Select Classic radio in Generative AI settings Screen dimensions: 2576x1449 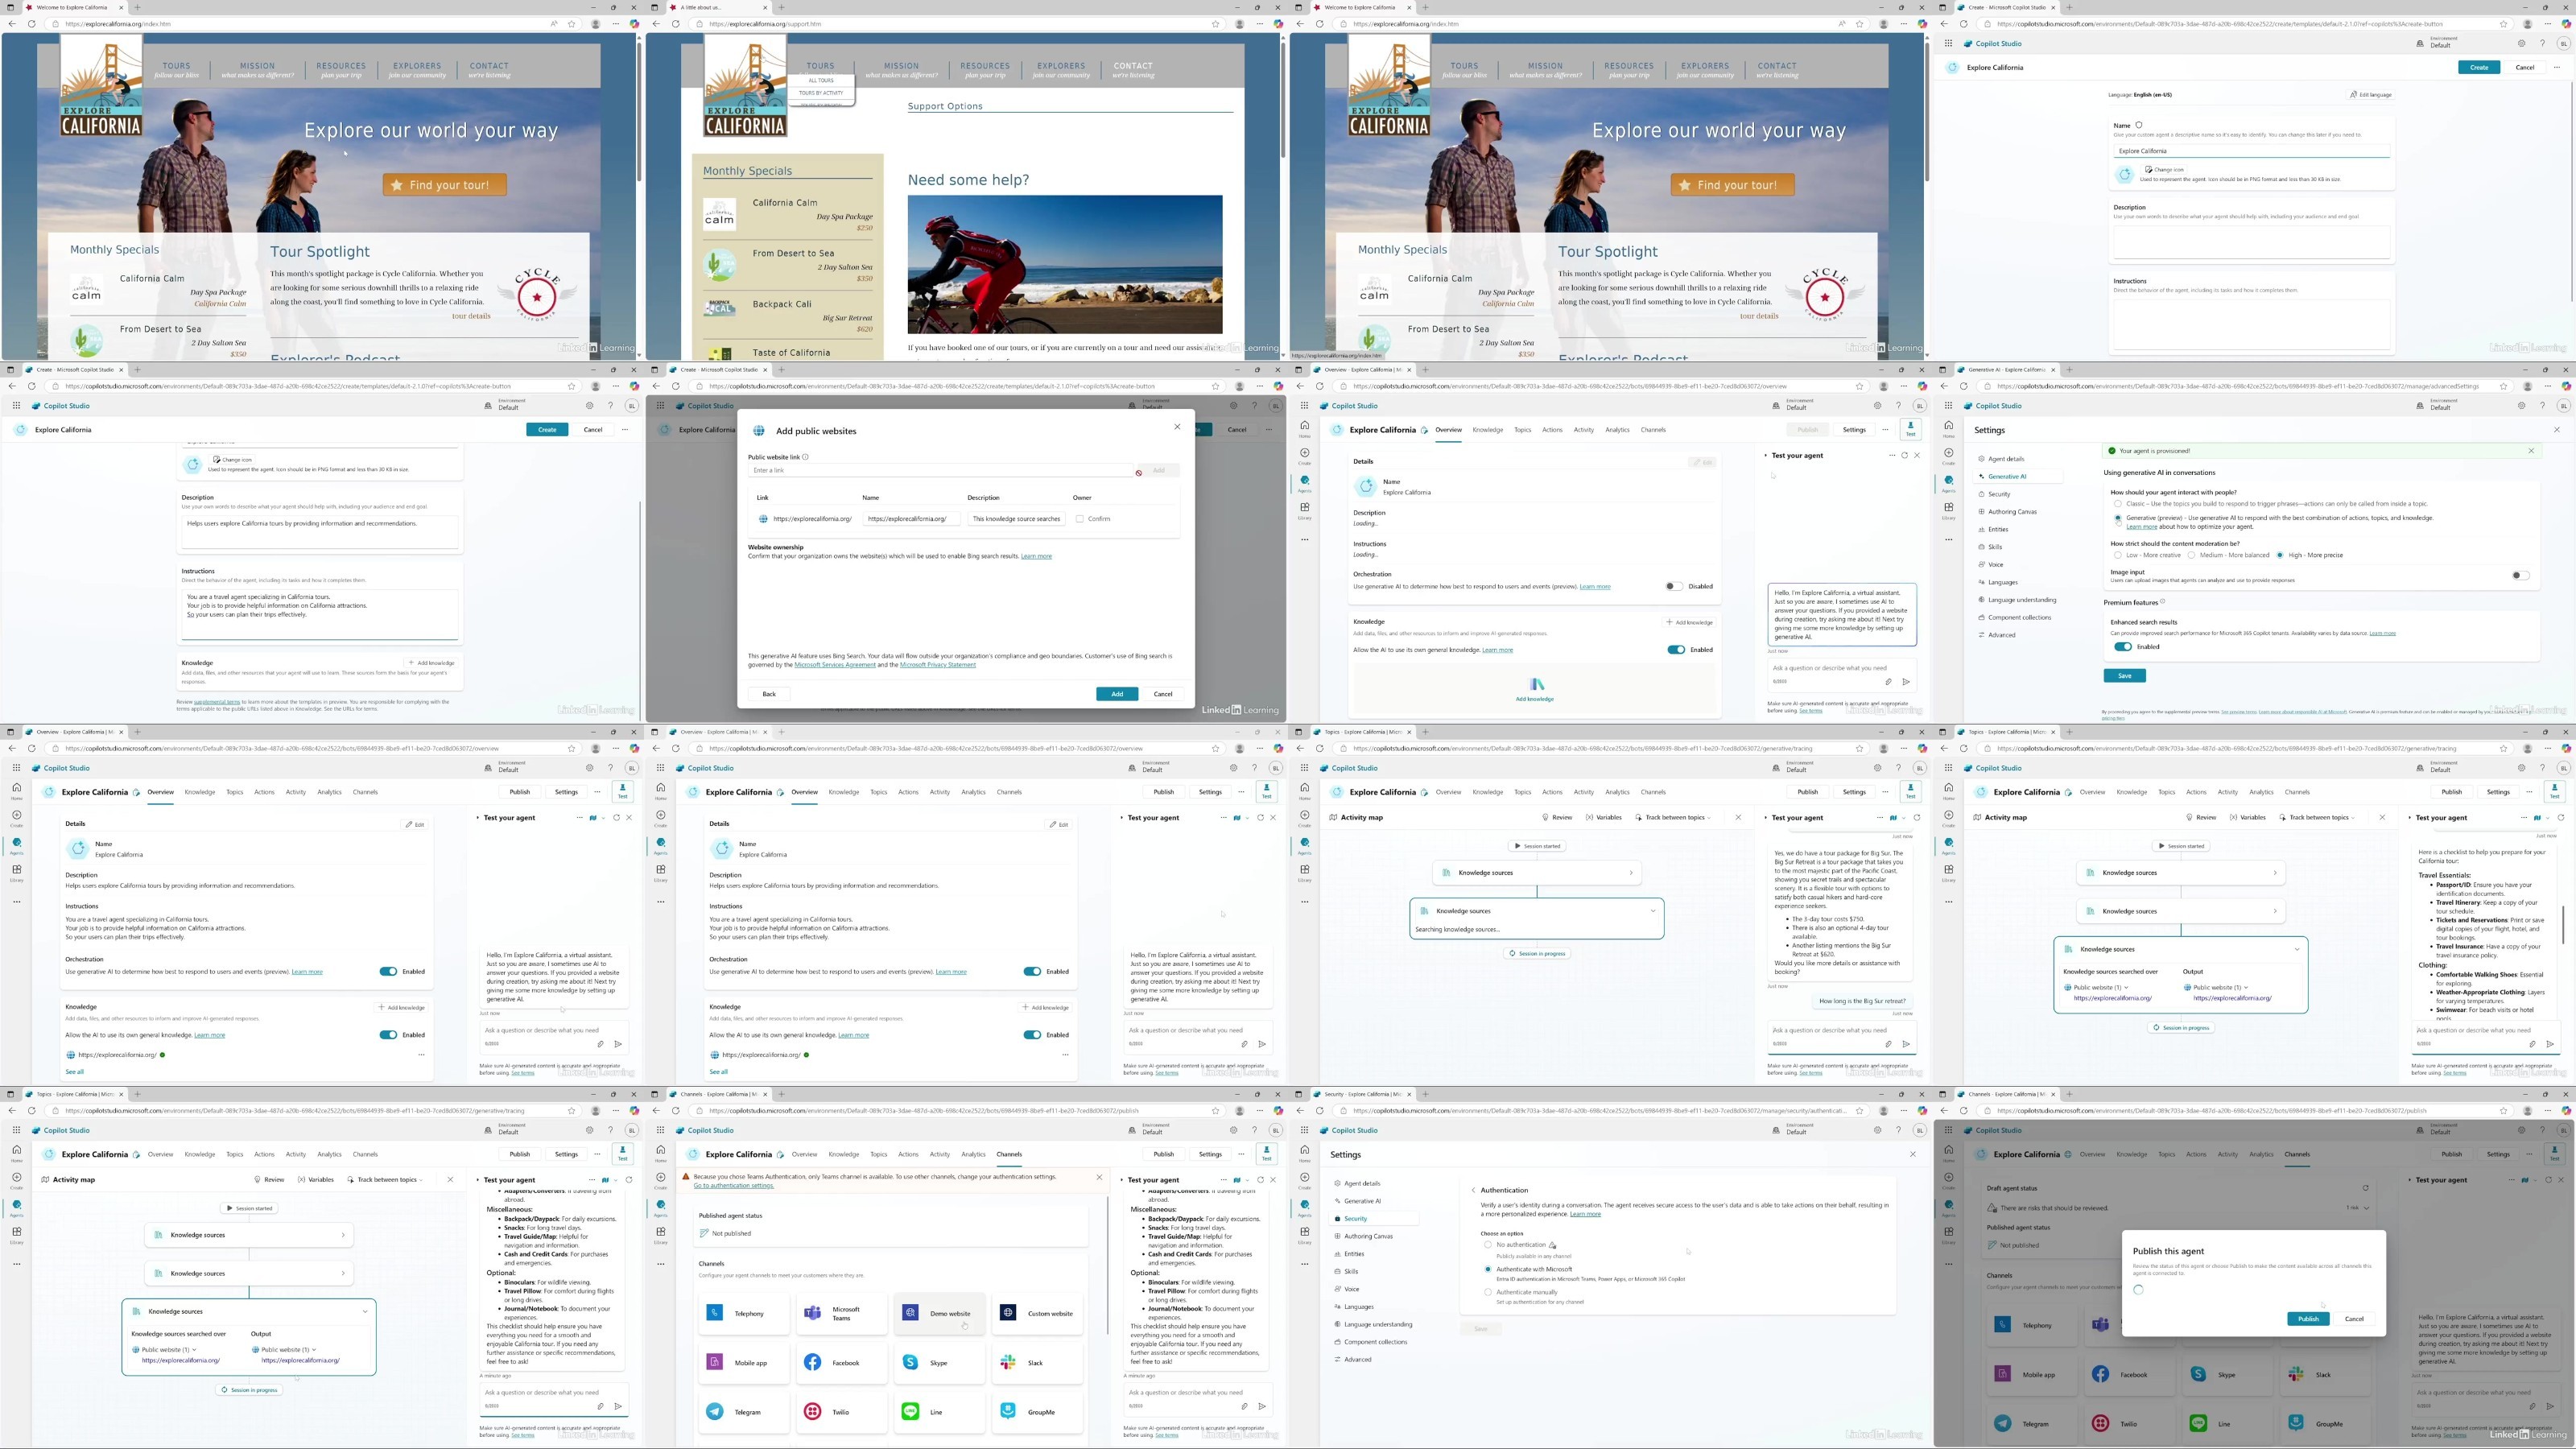2117,504
